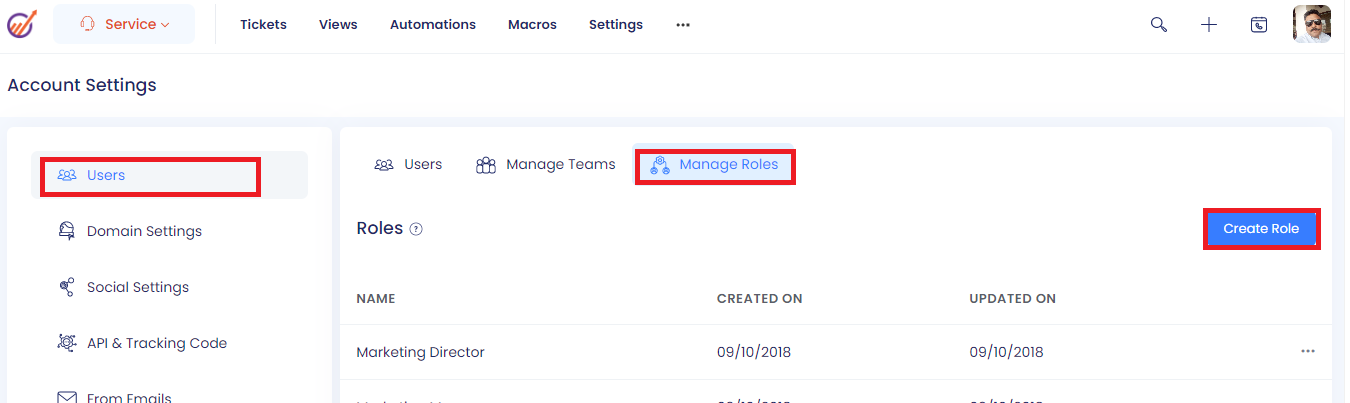1350x403 pixels.
Task: Click the Roles help question icon
Action: click(416, 229)
